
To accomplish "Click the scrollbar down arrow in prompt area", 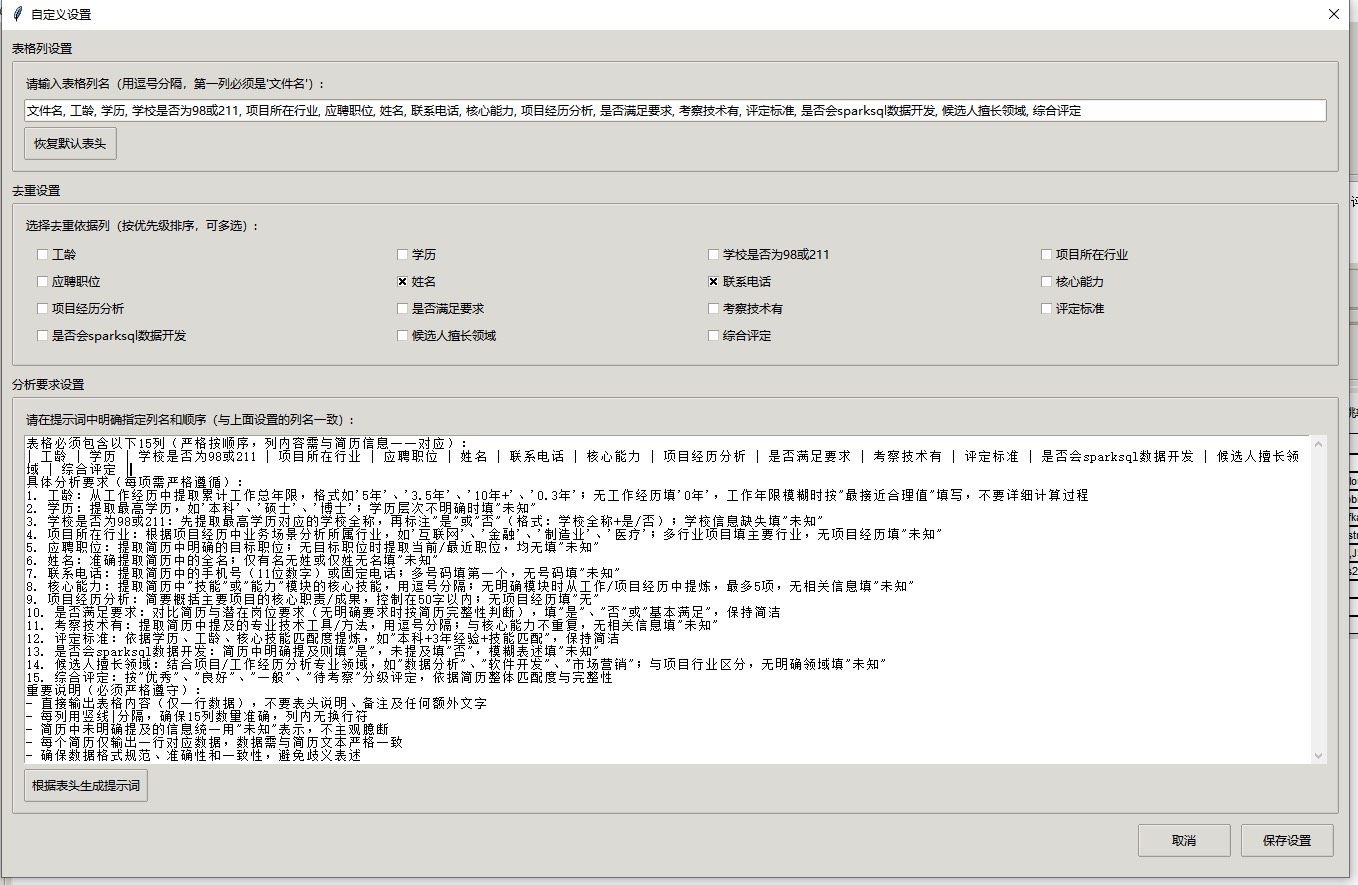I will (1318, 755).
